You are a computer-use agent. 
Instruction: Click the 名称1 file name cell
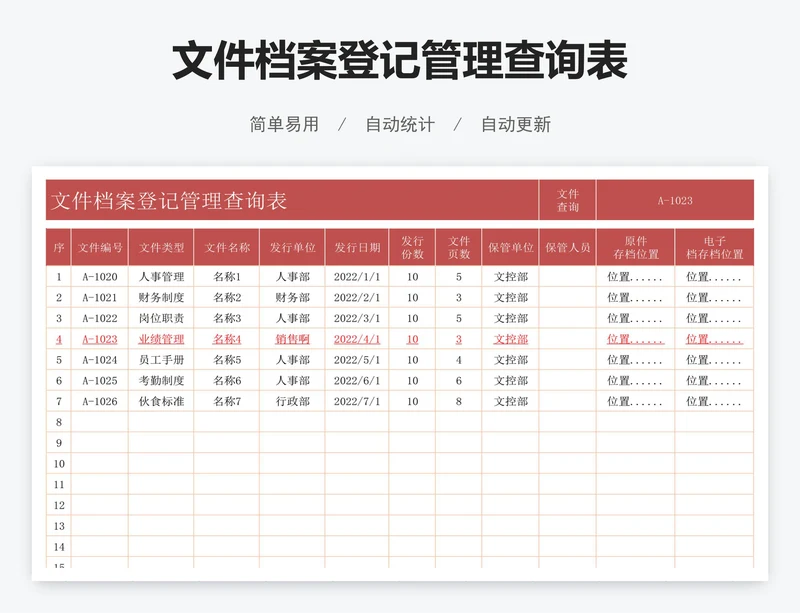(x=227, y=277)
